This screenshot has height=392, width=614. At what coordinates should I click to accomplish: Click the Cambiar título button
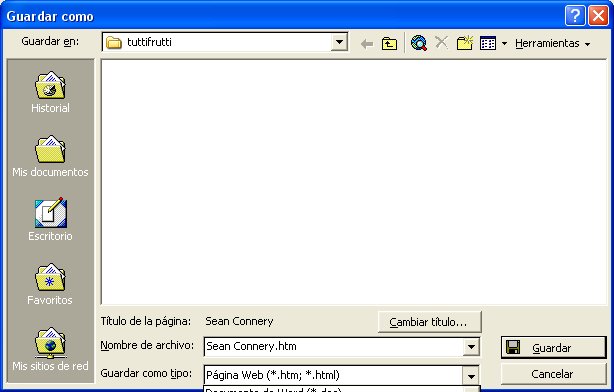pos(430,322)
